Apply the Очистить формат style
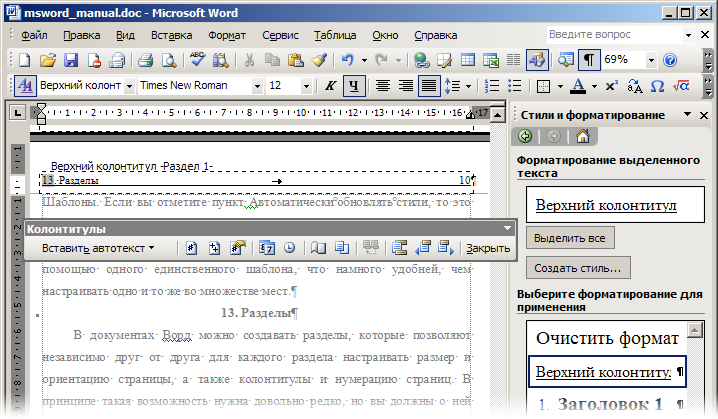The image size is (718, 419). pos(607,338)
